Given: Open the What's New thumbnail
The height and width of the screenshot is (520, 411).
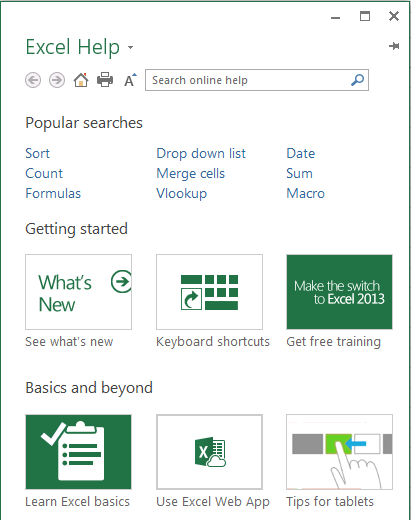Looking at the screenshot, I should (78, 292).
